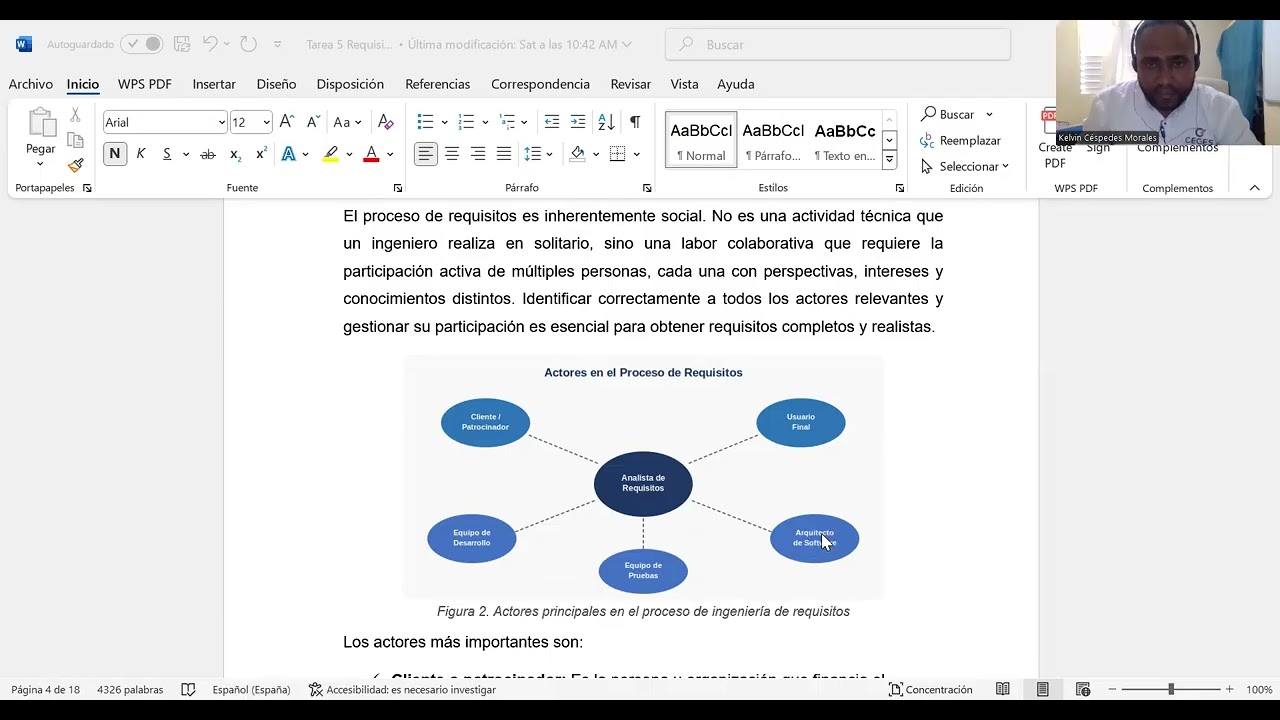The image size is (1280, 720).
Task: Expand the Pegar options arrow
Action: (x=41, y=164)
